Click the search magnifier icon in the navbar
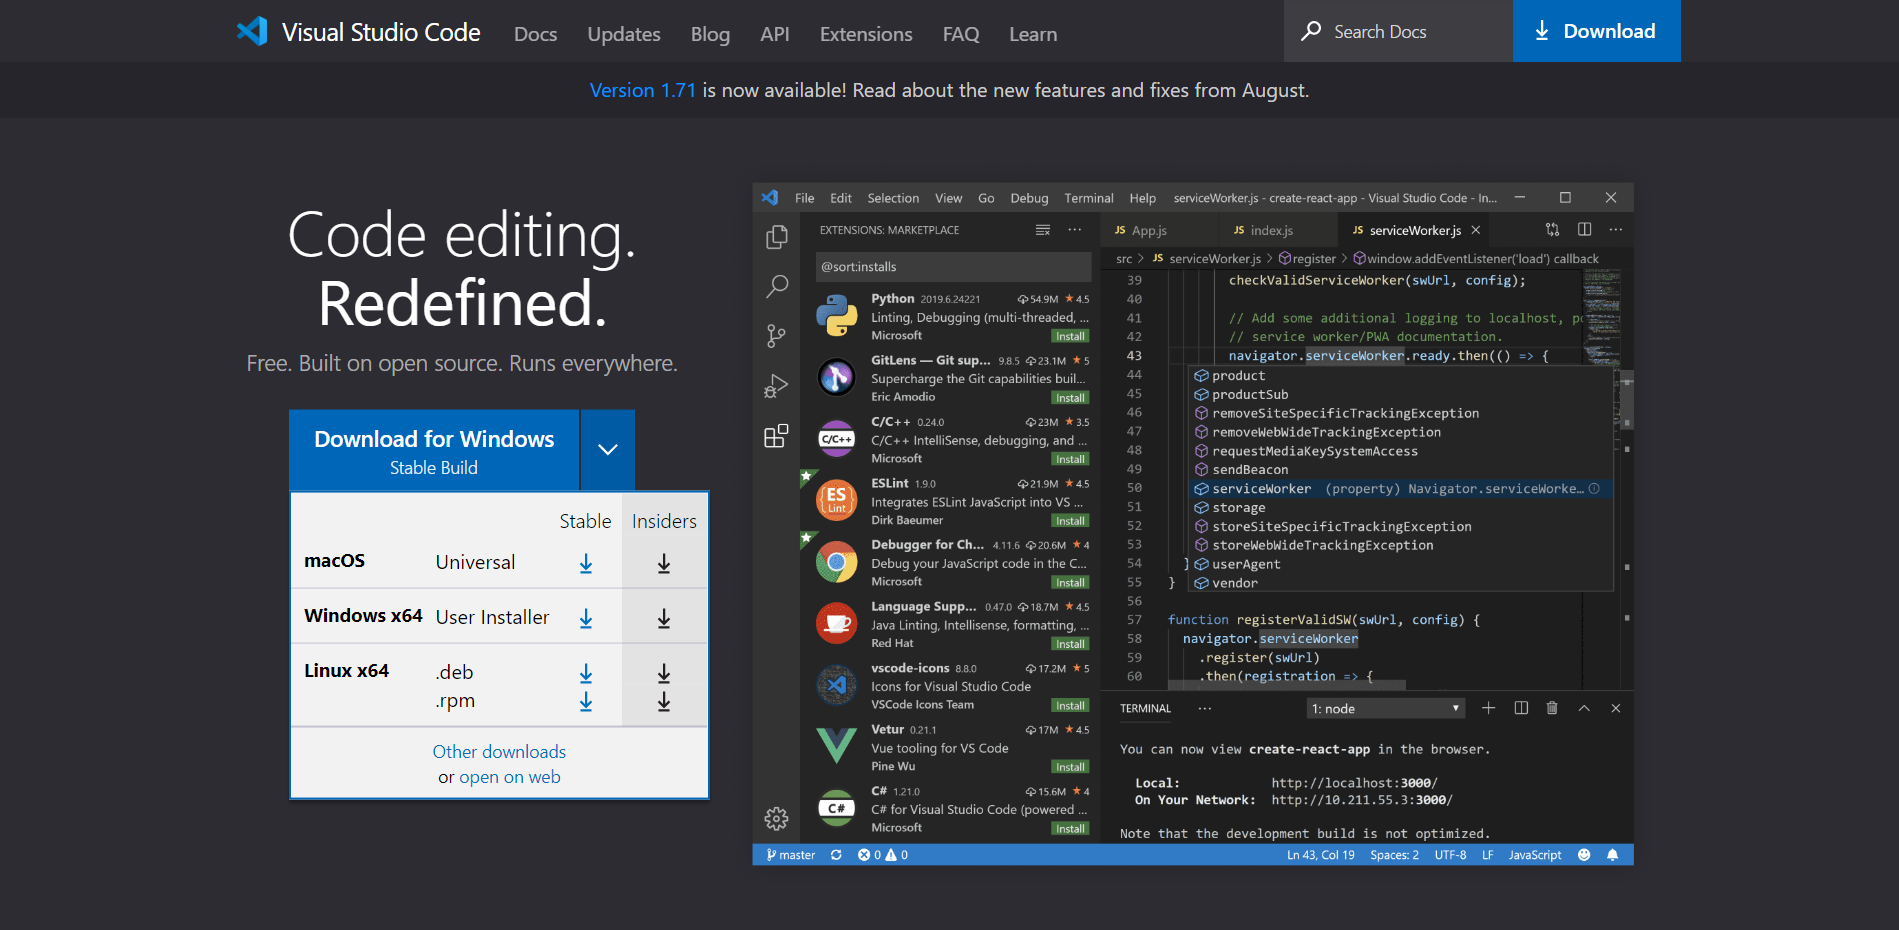 1311,31
